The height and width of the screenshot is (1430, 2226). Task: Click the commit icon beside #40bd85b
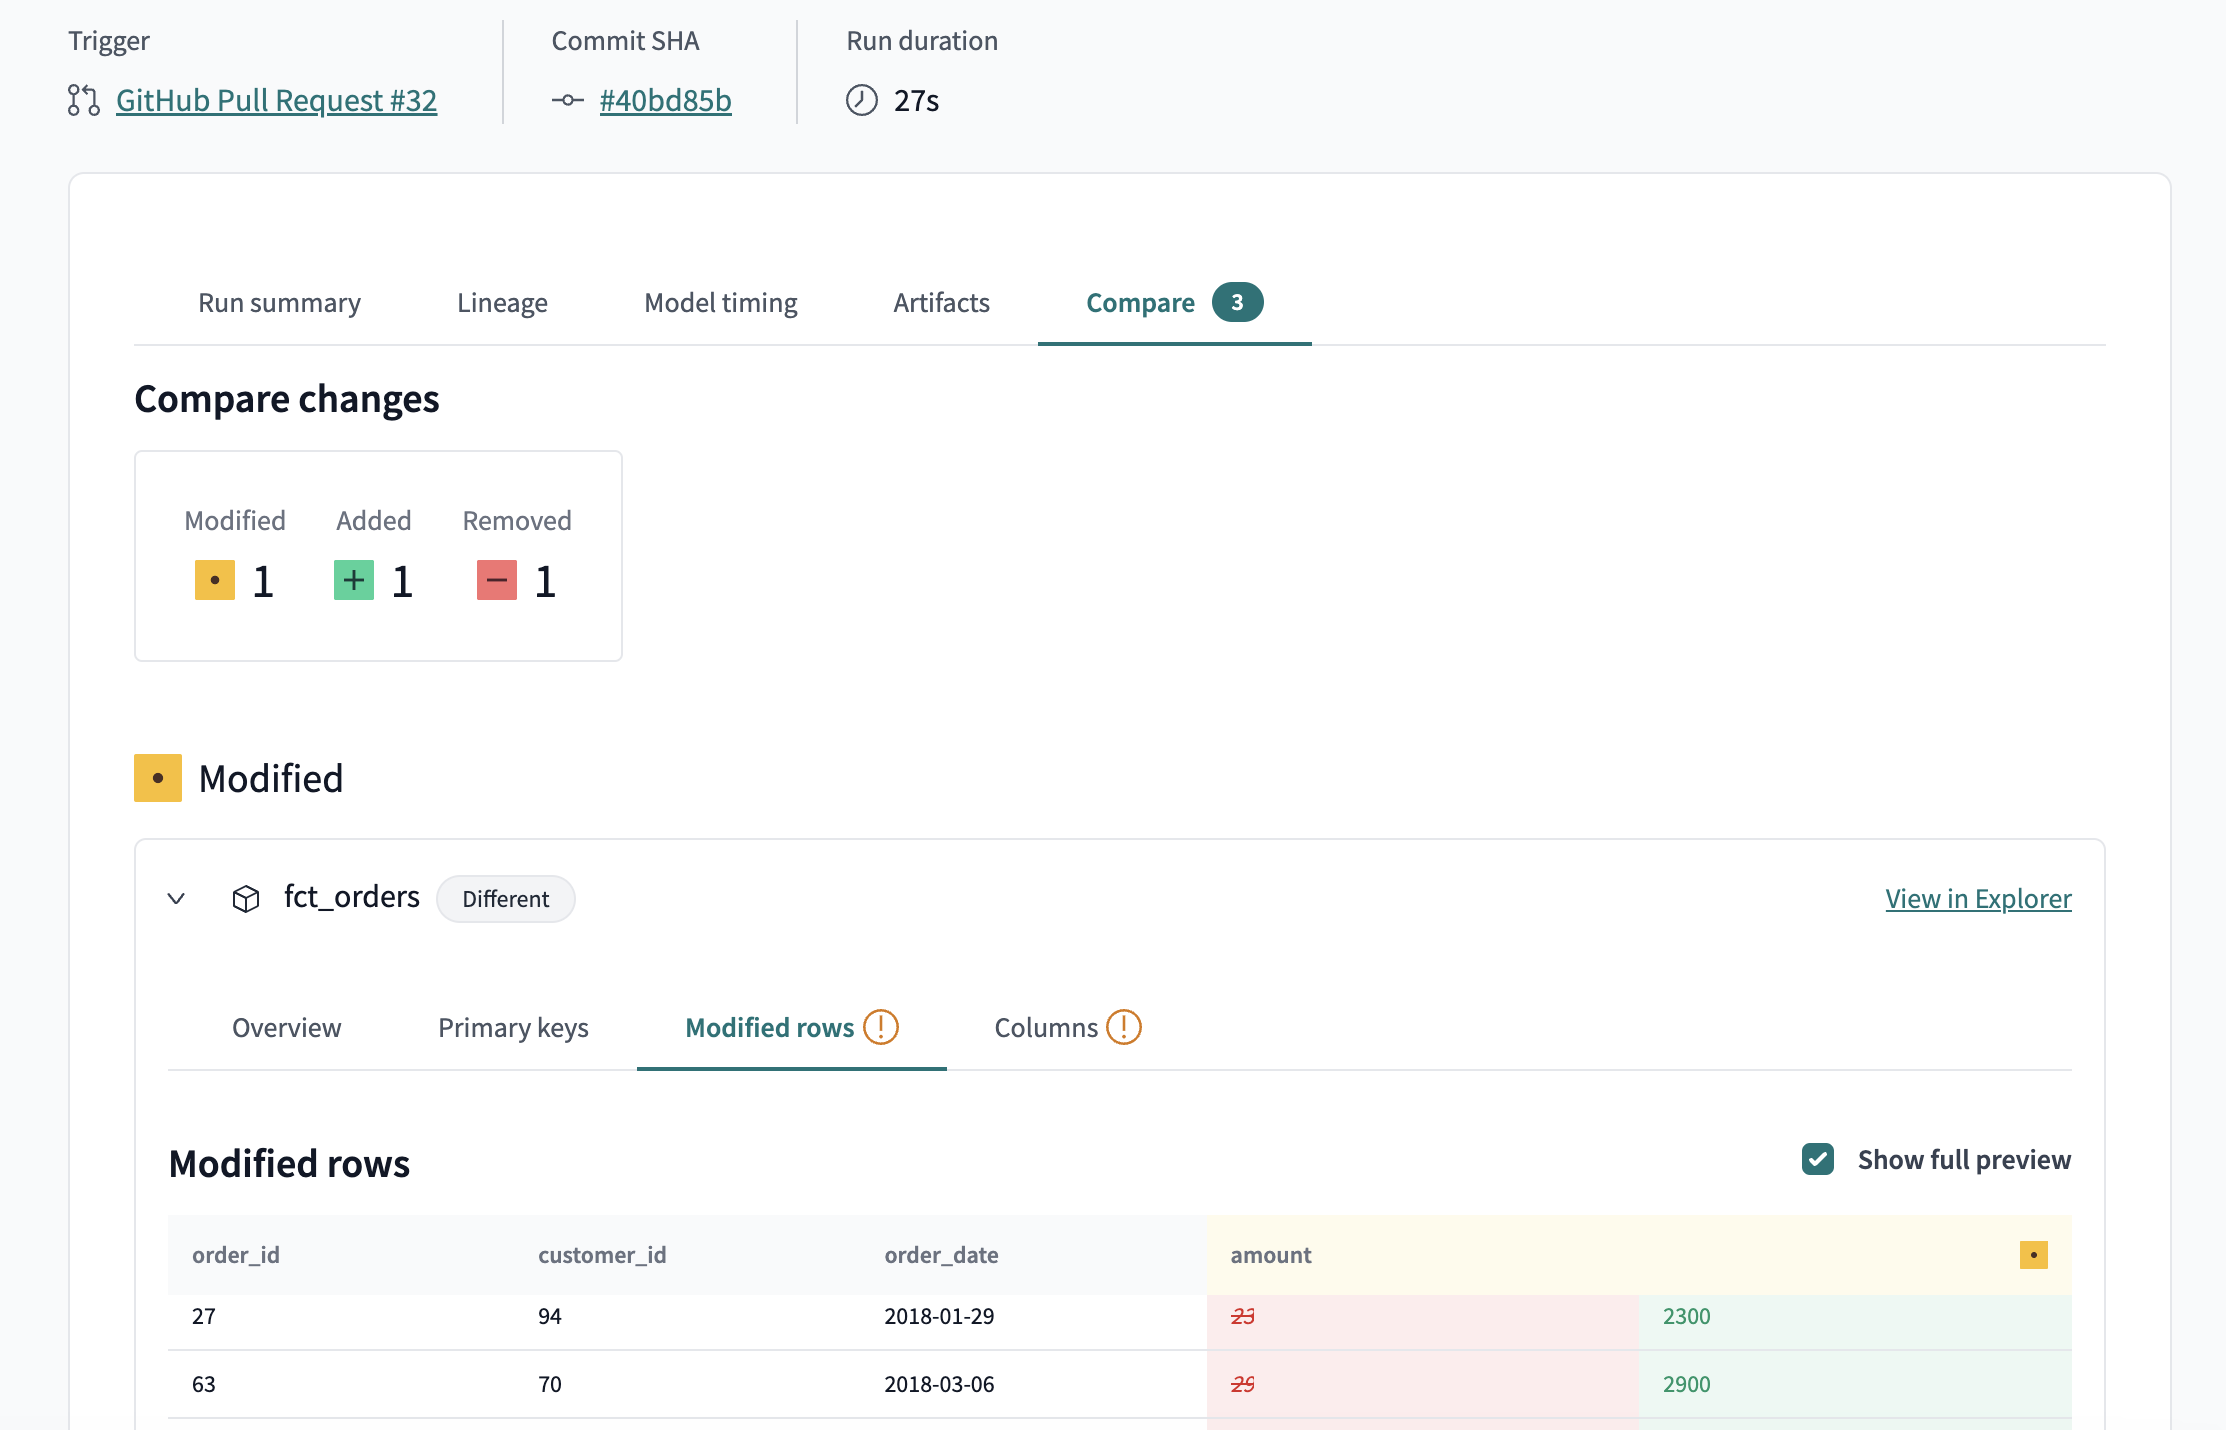click(567, 100)
